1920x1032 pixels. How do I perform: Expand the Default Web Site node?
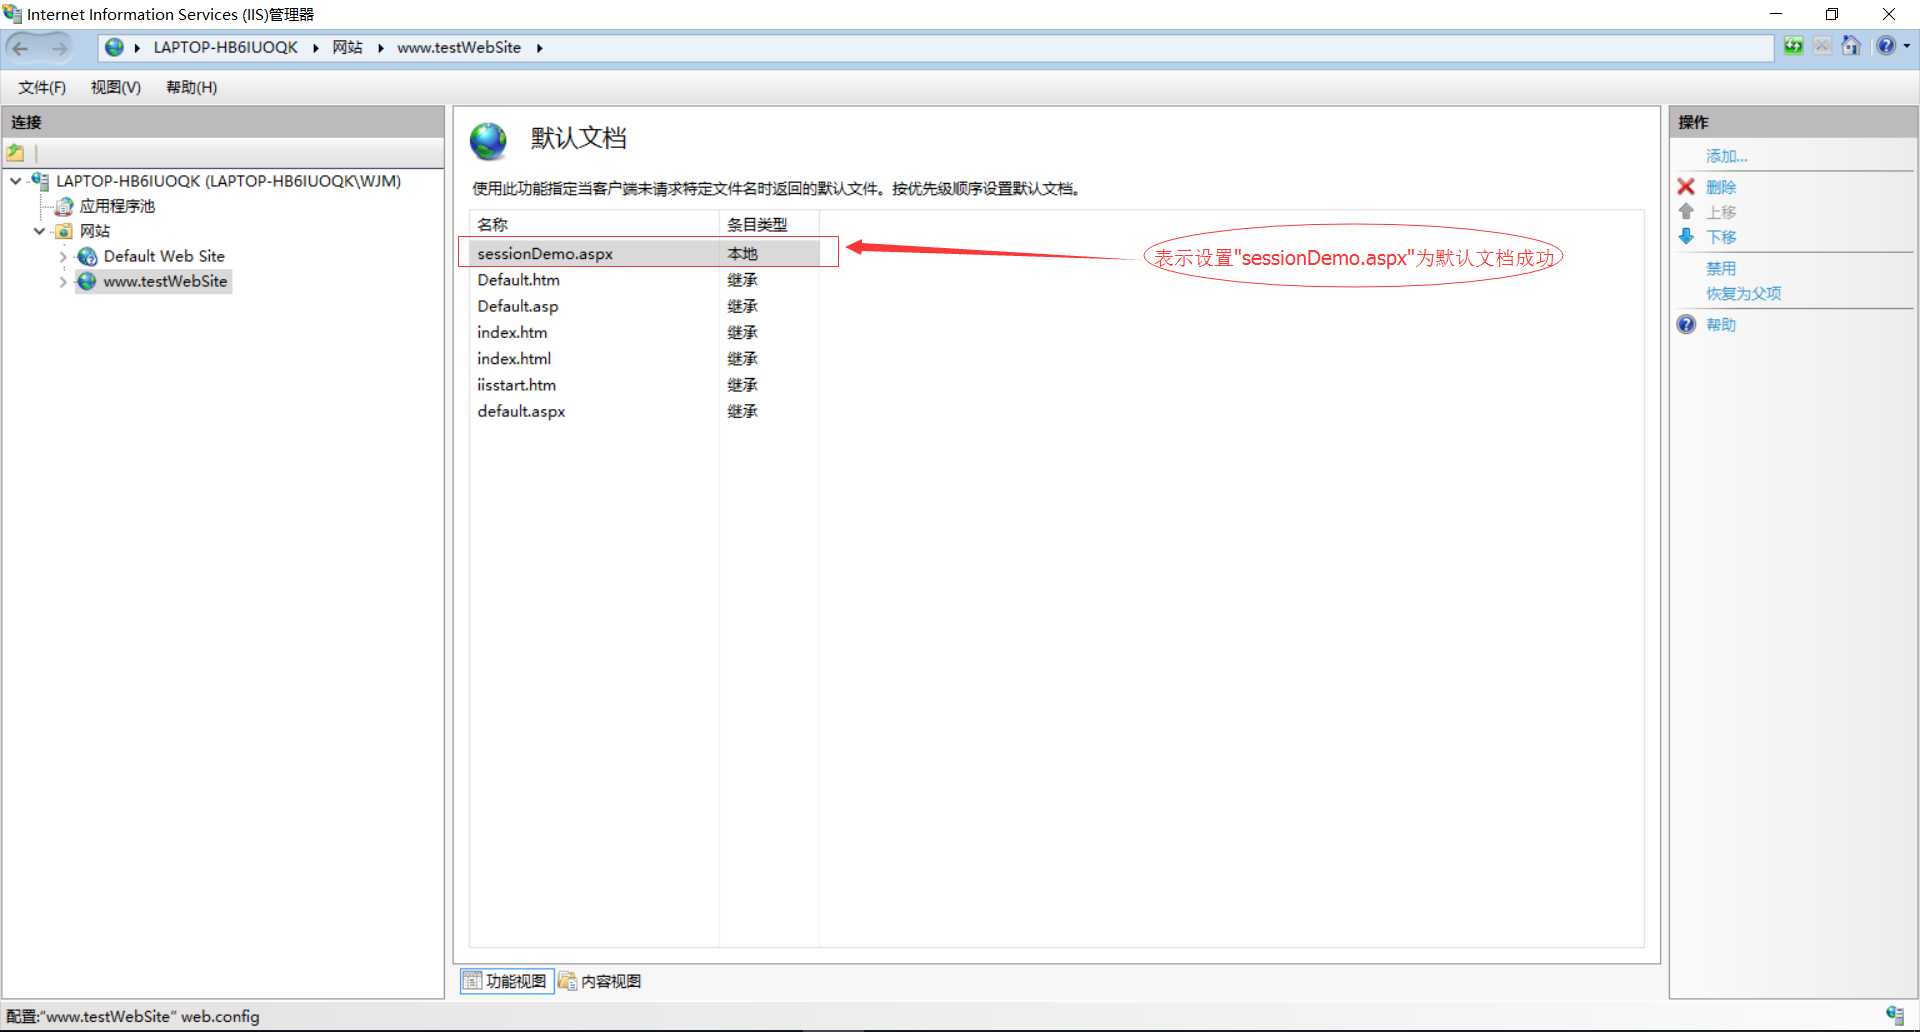(x=63, y=256)
